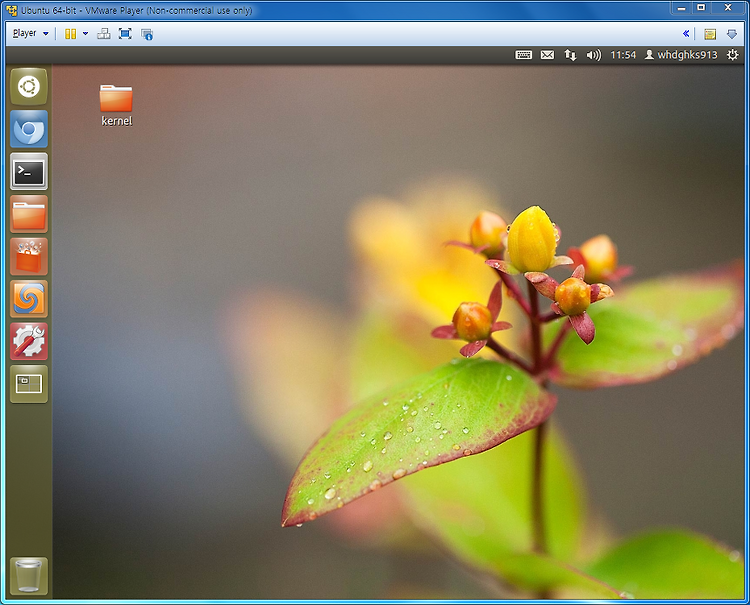Open the Files manager launcher
750x605 pixels.
29,214
